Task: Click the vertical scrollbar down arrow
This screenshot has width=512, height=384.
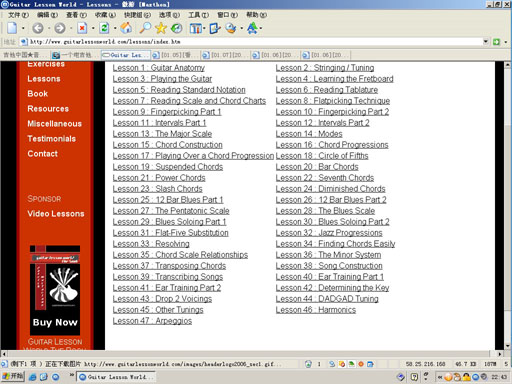Action: pos(508,346)
